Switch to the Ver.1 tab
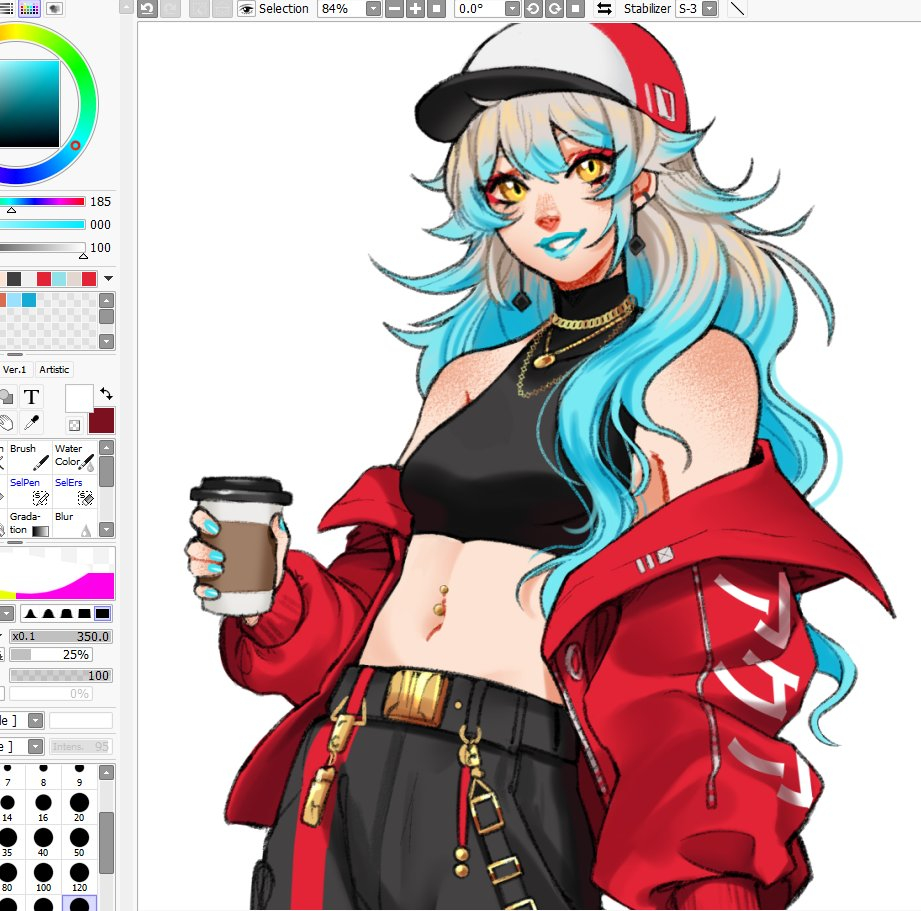The height and width of the screenshot is (911, 921). pos(14,369)
